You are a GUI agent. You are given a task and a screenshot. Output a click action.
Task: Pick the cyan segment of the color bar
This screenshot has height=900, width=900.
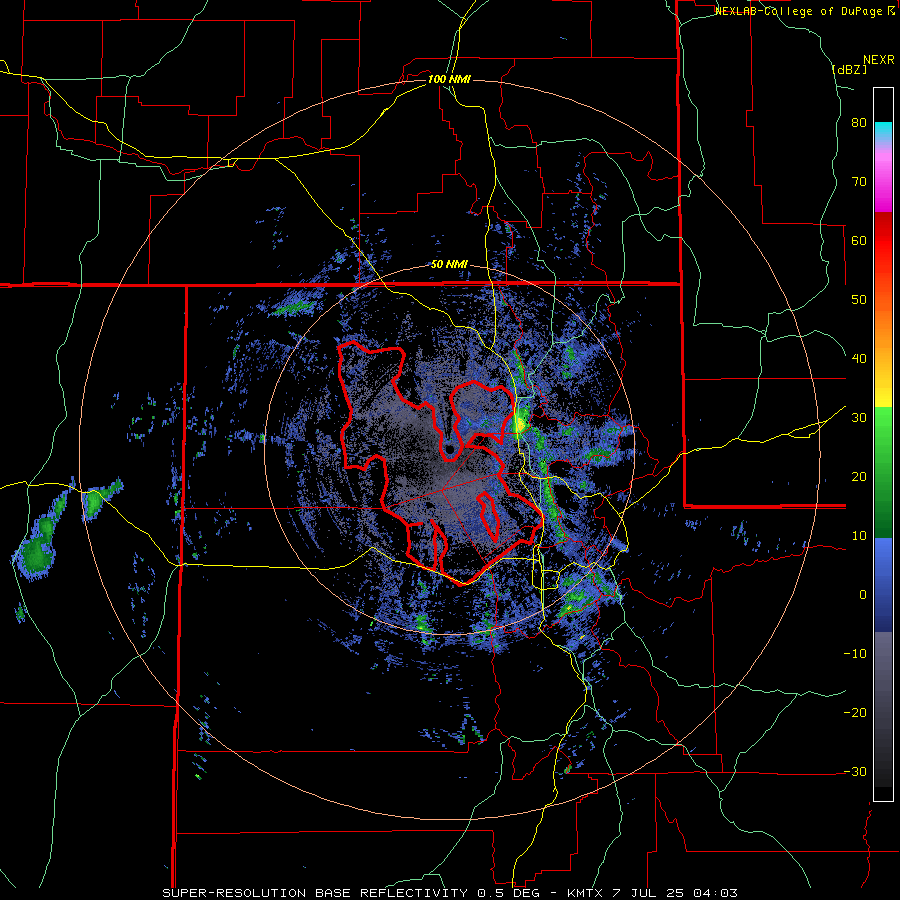tap(883, 130)
